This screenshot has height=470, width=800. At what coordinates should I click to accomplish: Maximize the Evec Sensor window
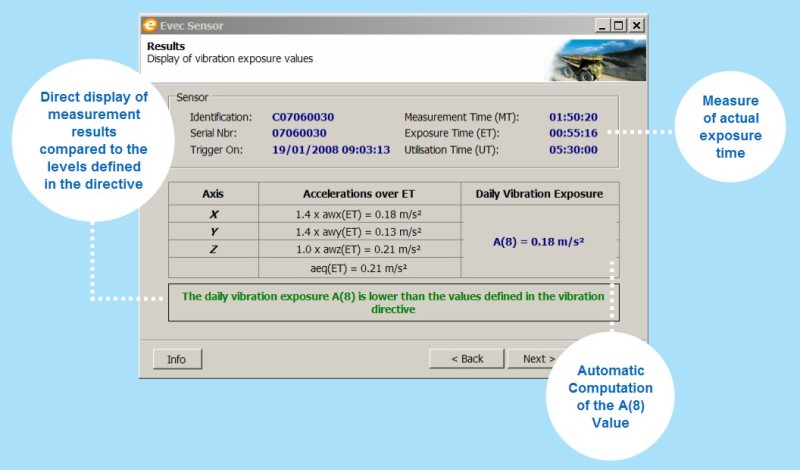(619, 26)
